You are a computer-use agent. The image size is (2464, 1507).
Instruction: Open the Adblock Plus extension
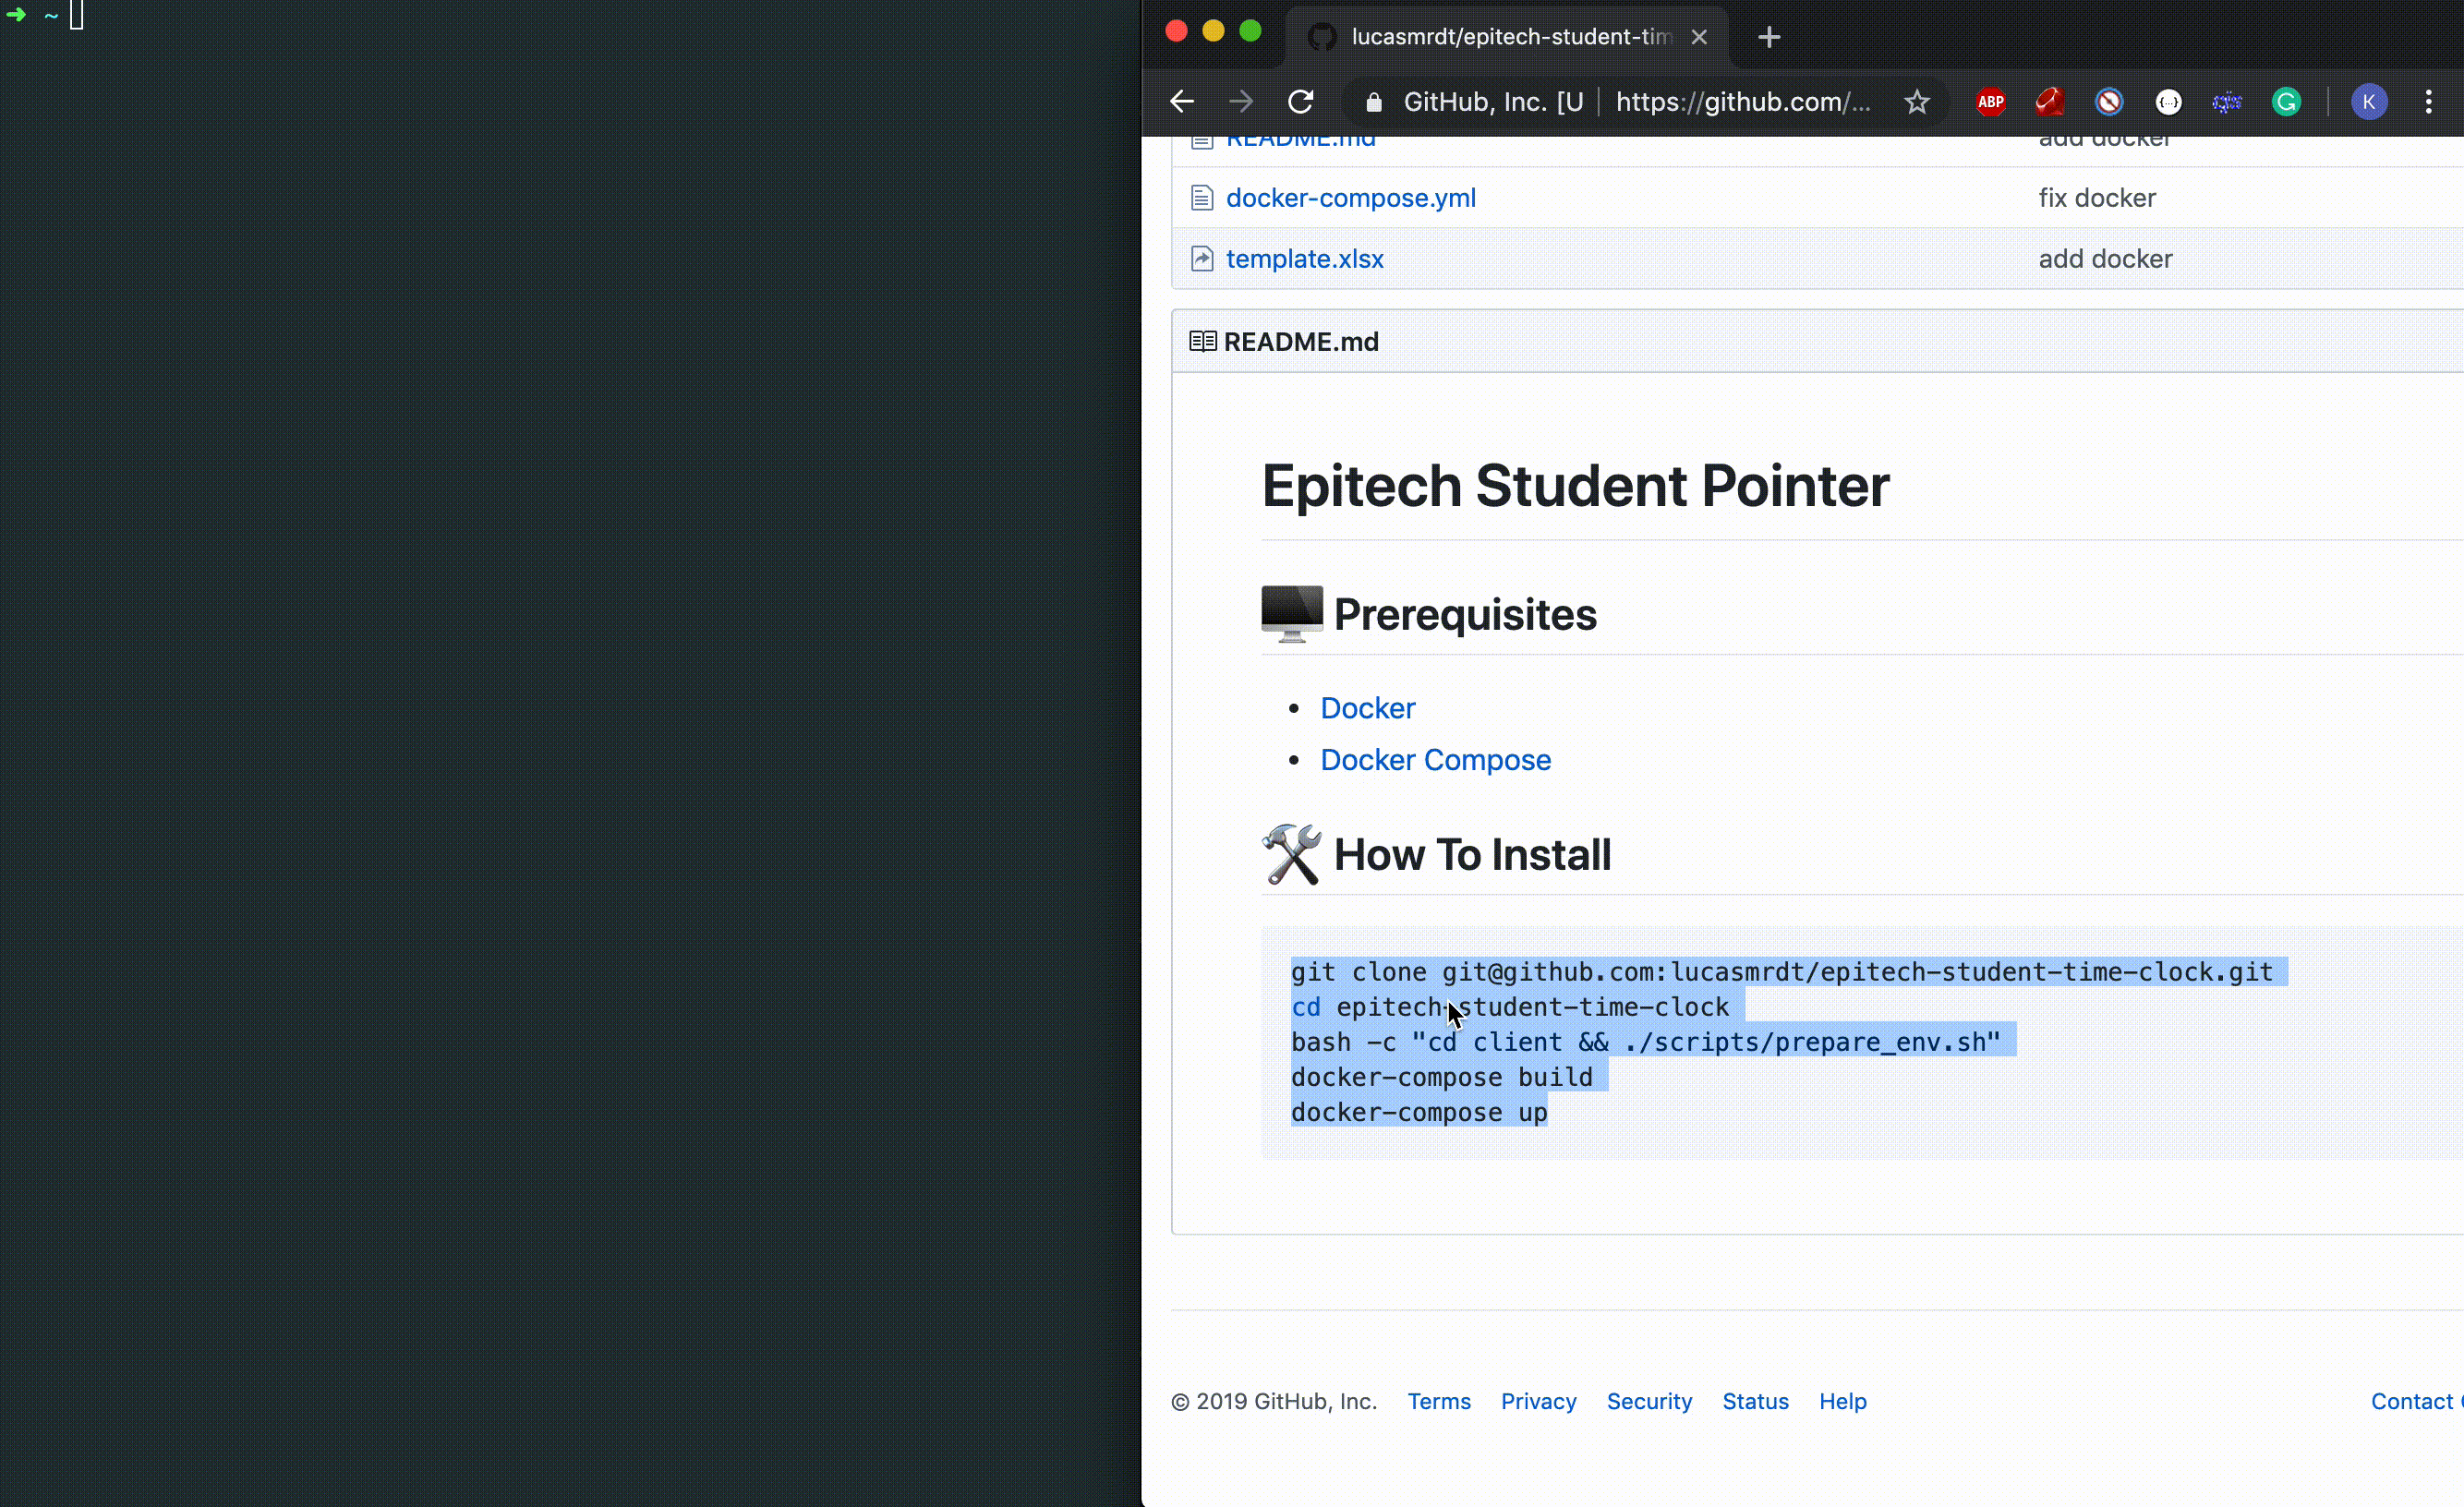coord(1990,102)
